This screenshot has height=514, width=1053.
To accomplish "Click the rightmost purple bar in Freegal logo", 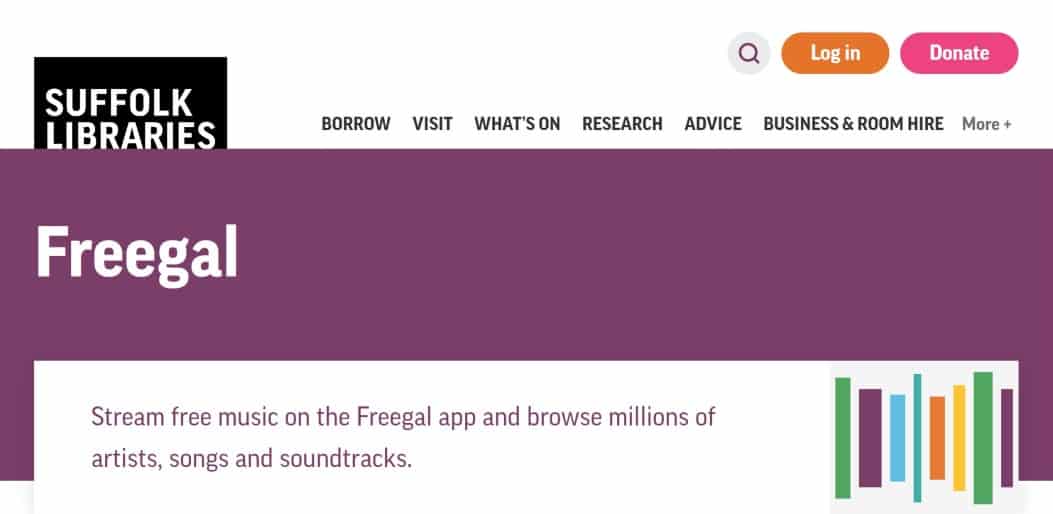I will coord(1006,437).
